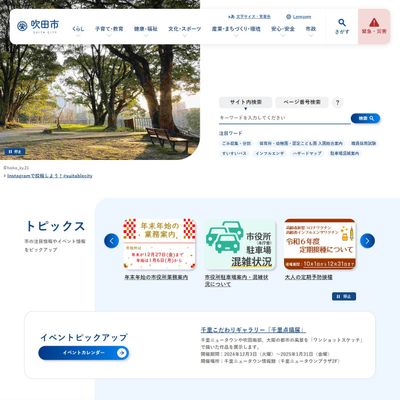400x400 pixels.
Task: Open the 産業・まちづくり・環境 menu
Action: [236, 29]
